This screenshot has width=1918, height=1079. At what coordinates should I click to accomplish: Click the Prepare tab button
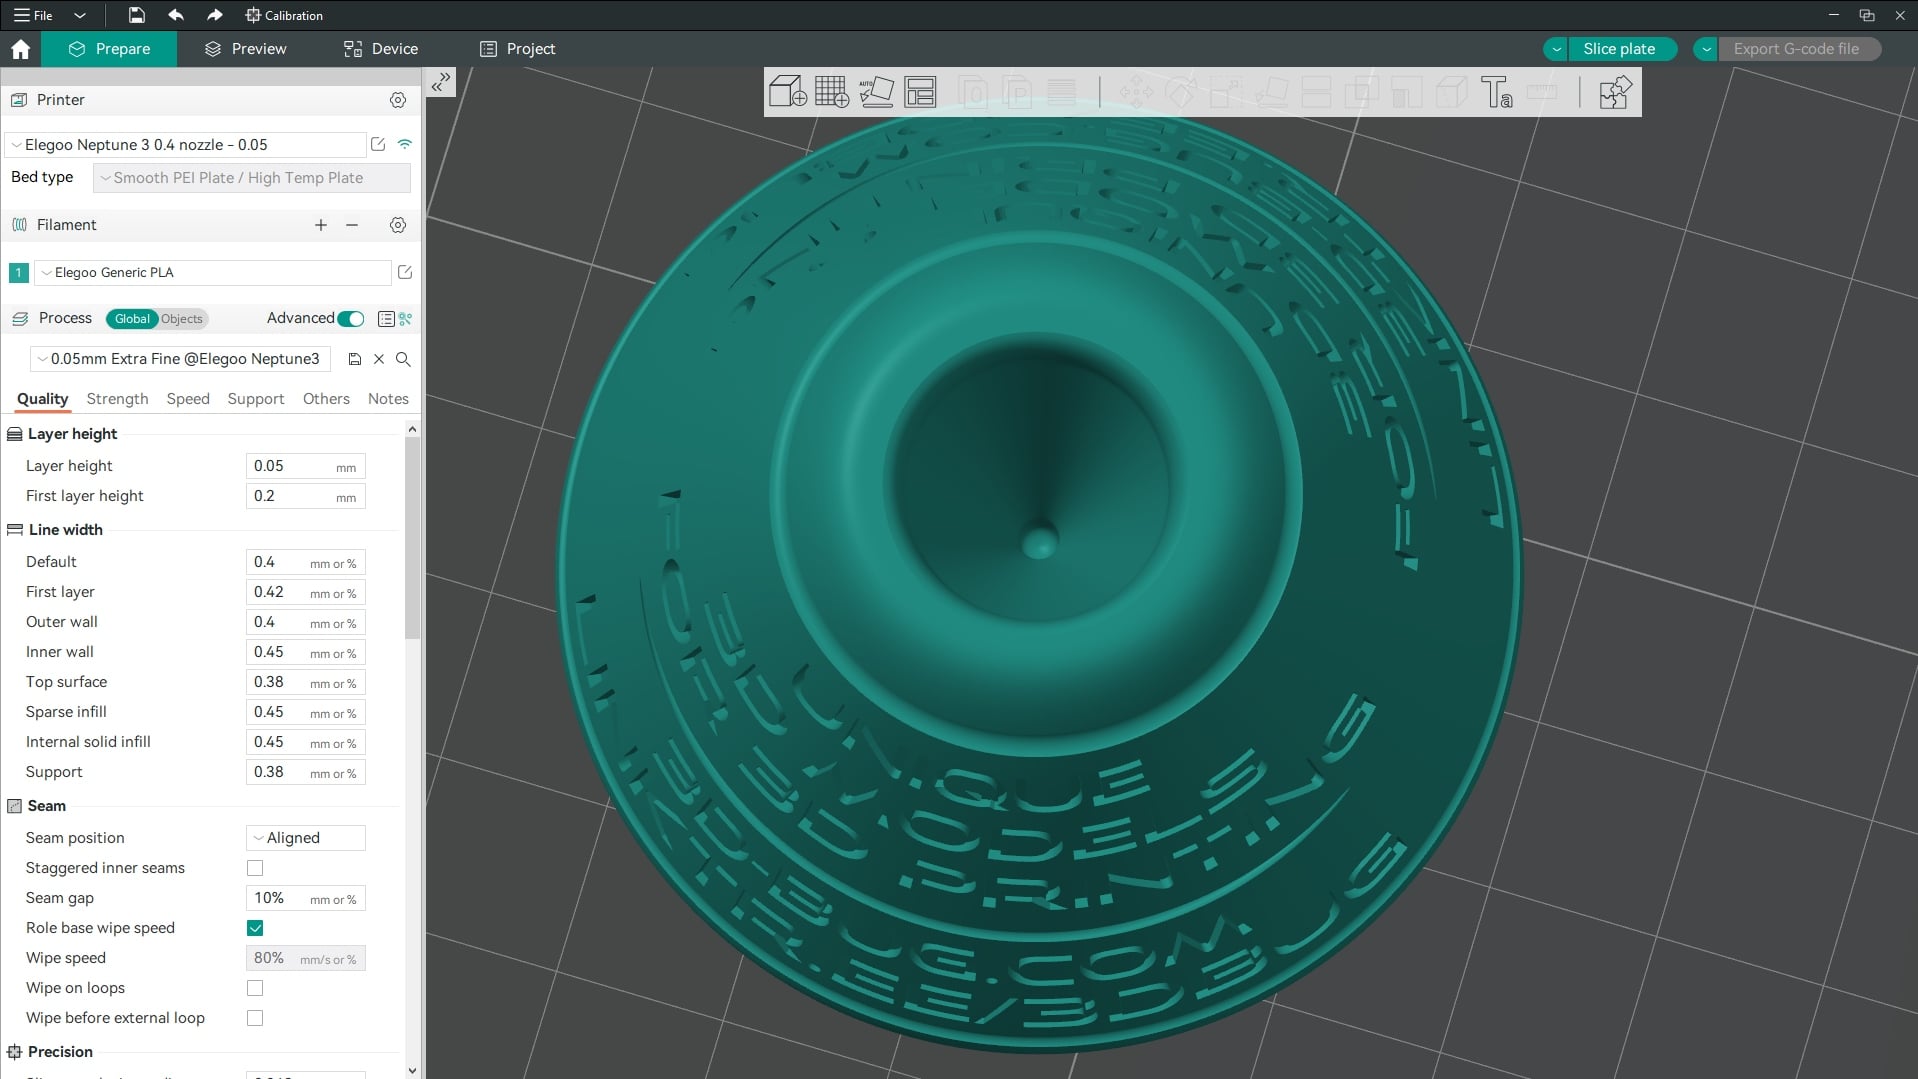tap(109, 49)
